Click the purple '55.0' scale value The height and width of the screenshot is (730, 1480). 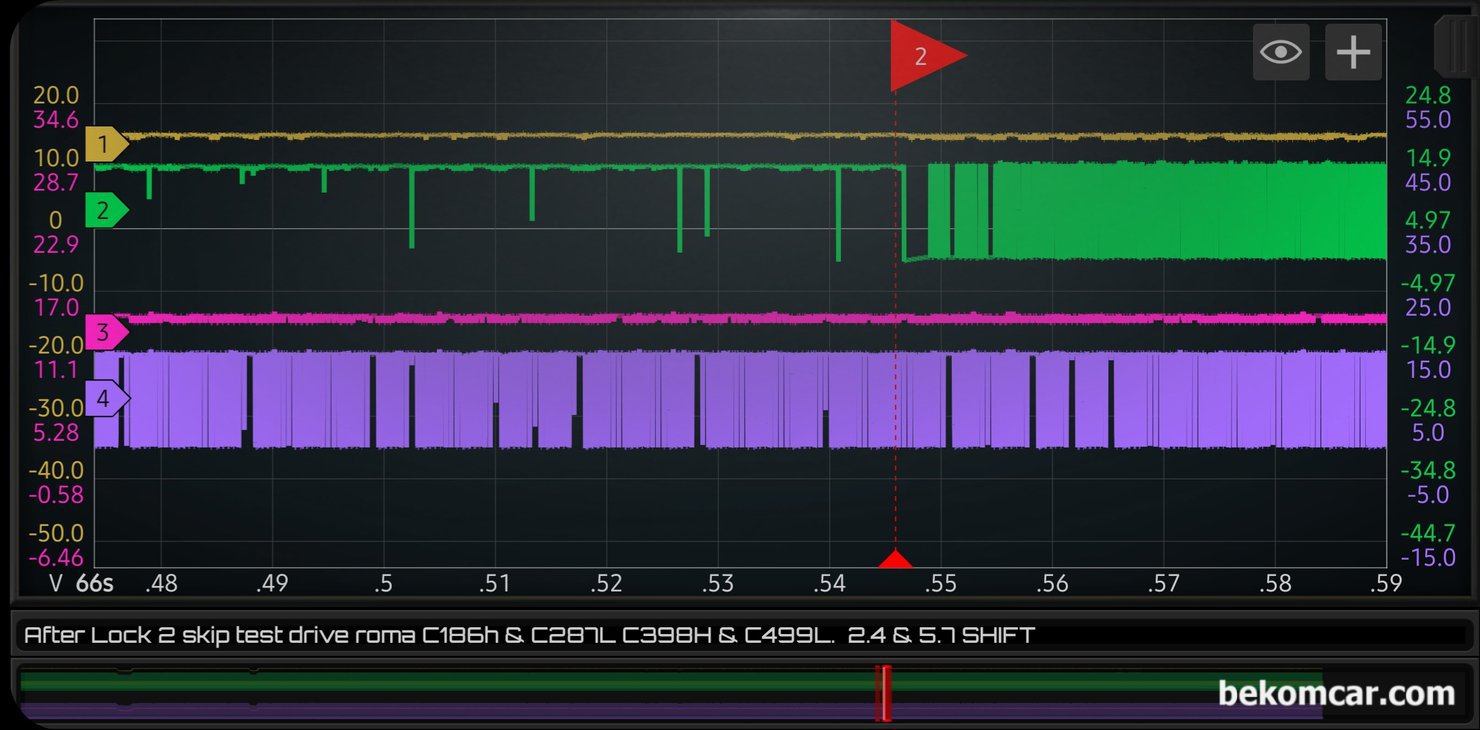pos(1428,120)
